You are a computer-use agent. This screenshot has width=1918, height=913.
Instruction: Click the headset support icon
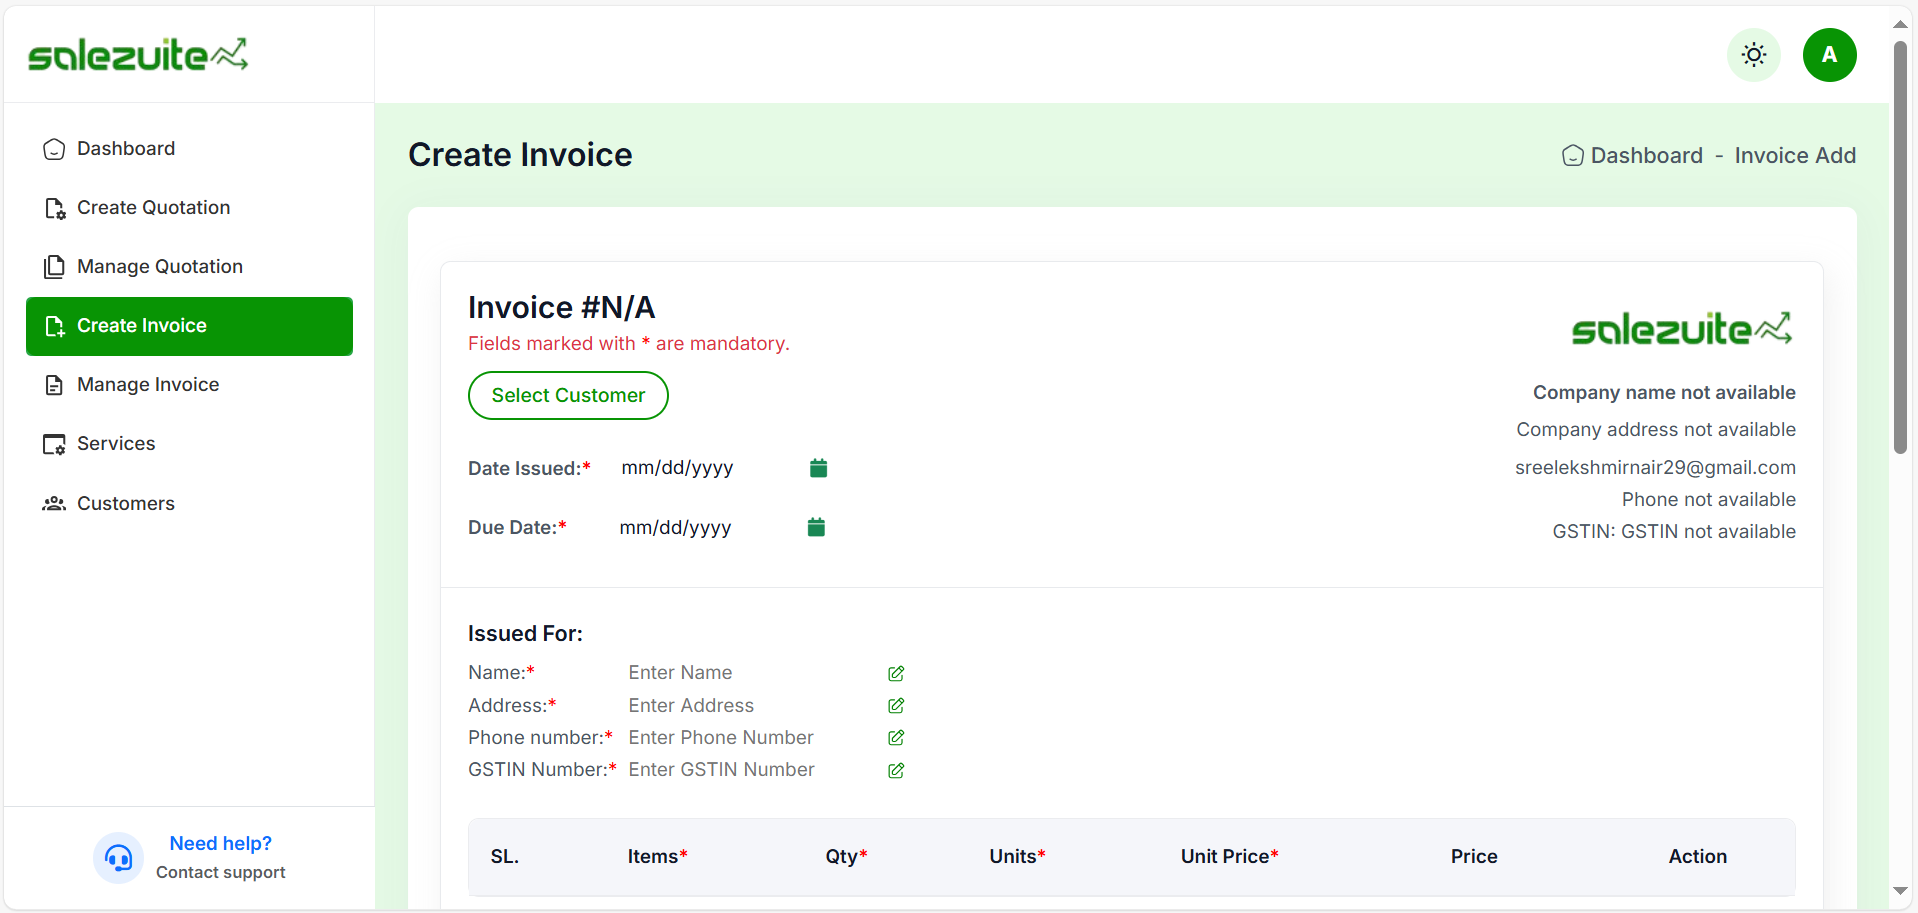click(118, 858)
